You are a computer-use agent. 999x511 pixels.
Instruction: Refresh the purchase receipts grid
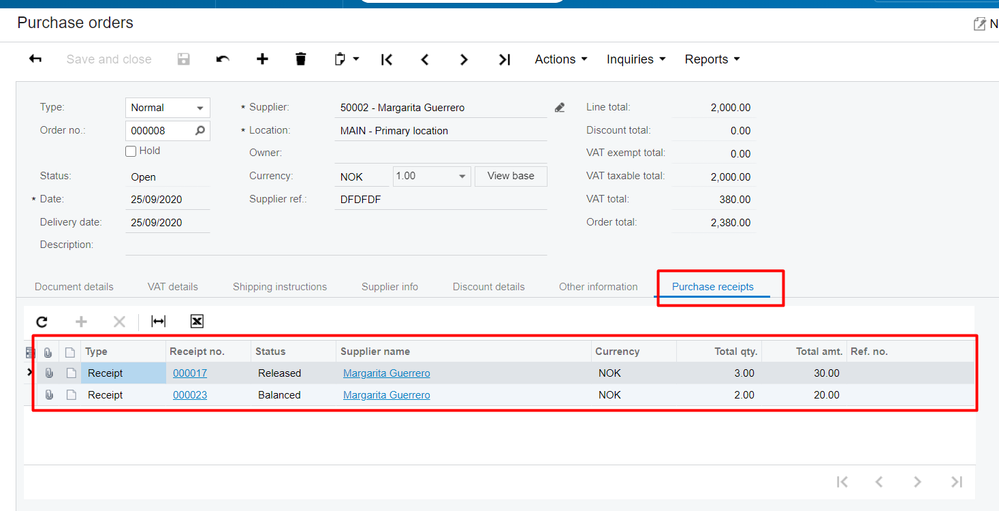[42, 321]
